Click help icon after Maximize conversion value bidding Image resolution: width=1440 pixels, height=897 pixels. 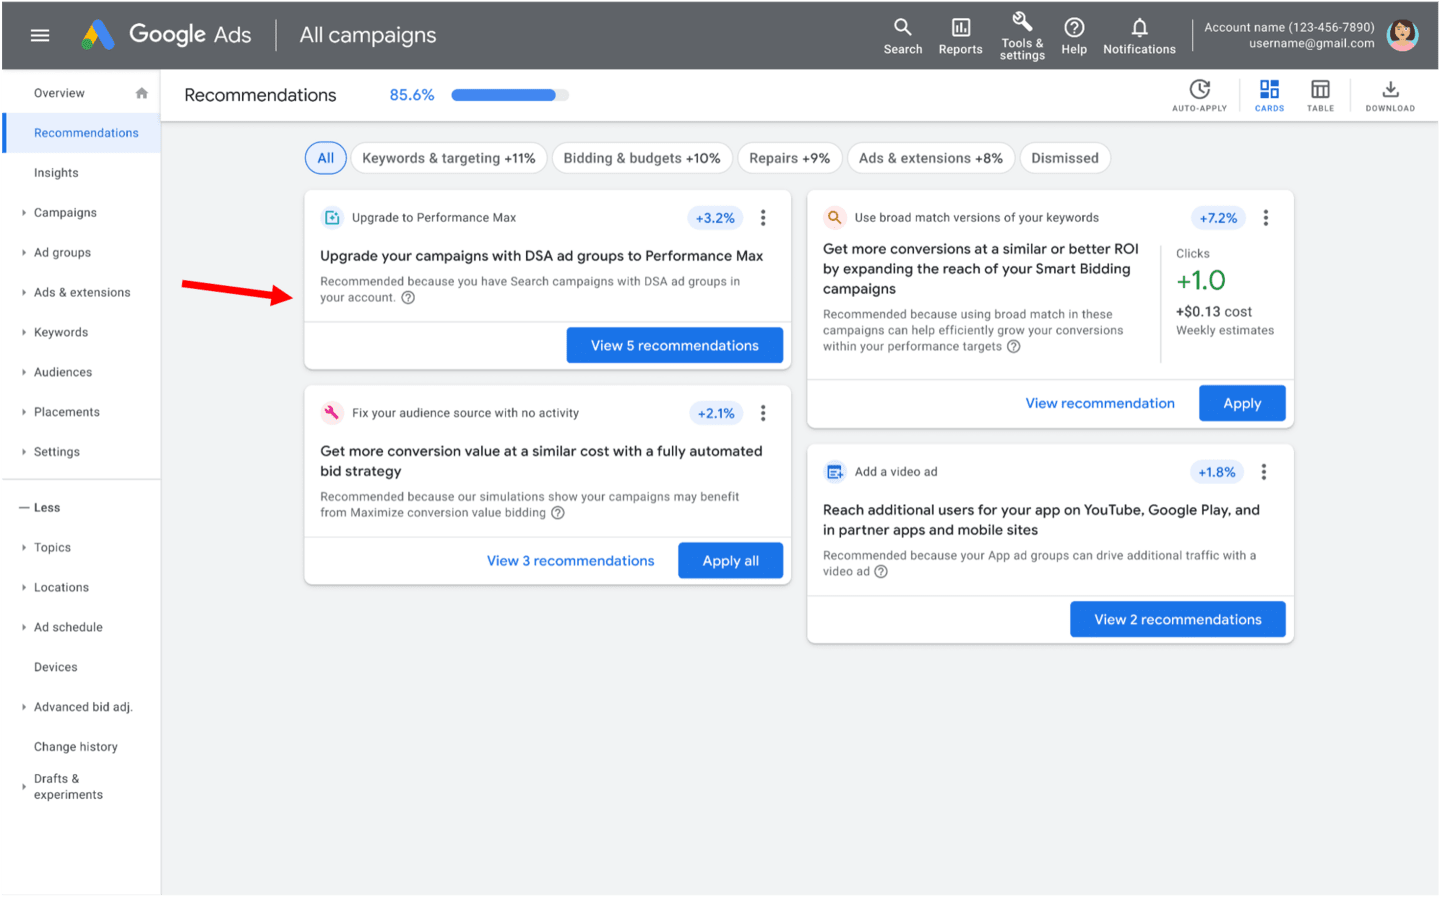coord(558,513)
